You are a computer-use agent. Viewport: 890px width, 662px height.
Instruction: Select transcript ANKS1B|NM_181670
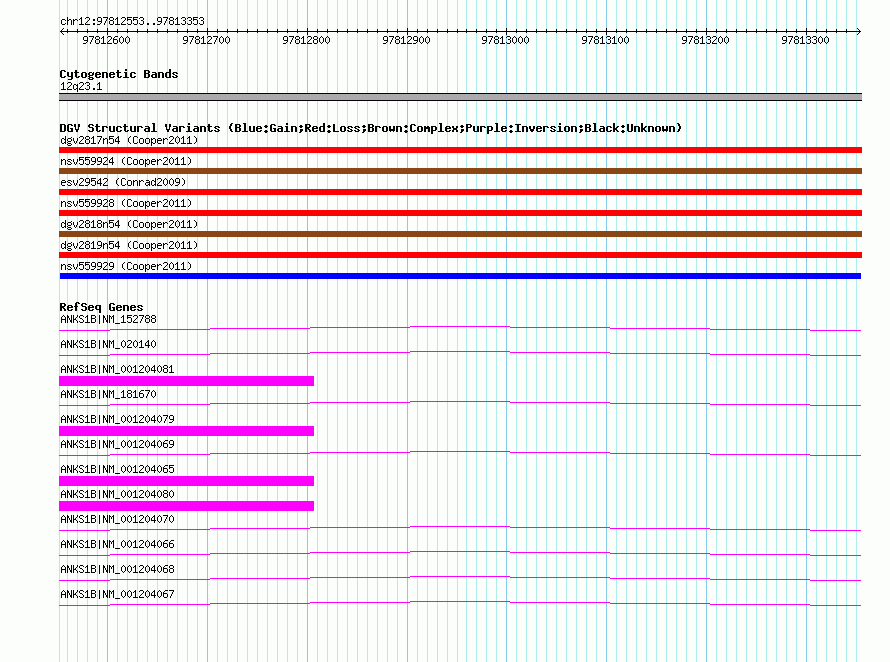click(x=108, y=394)
